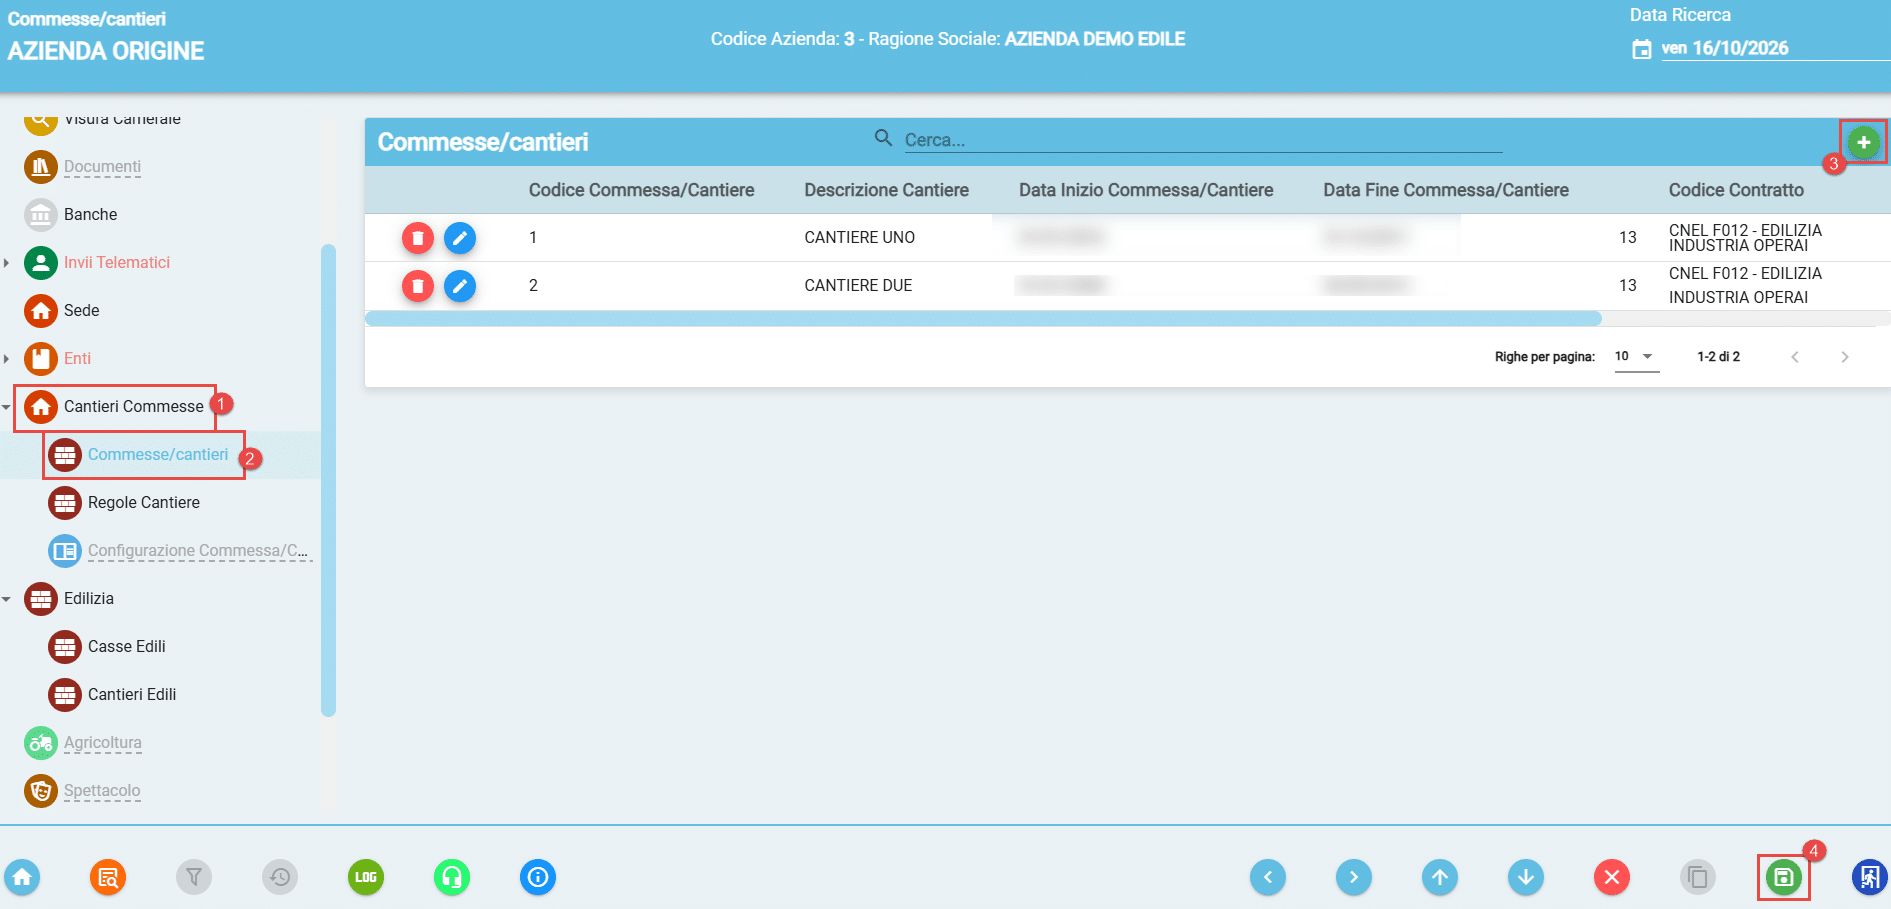Sort by Descrizione Cantiere column header
The width and height of the screenshot is (1891, 909).
tap(886, 190)
